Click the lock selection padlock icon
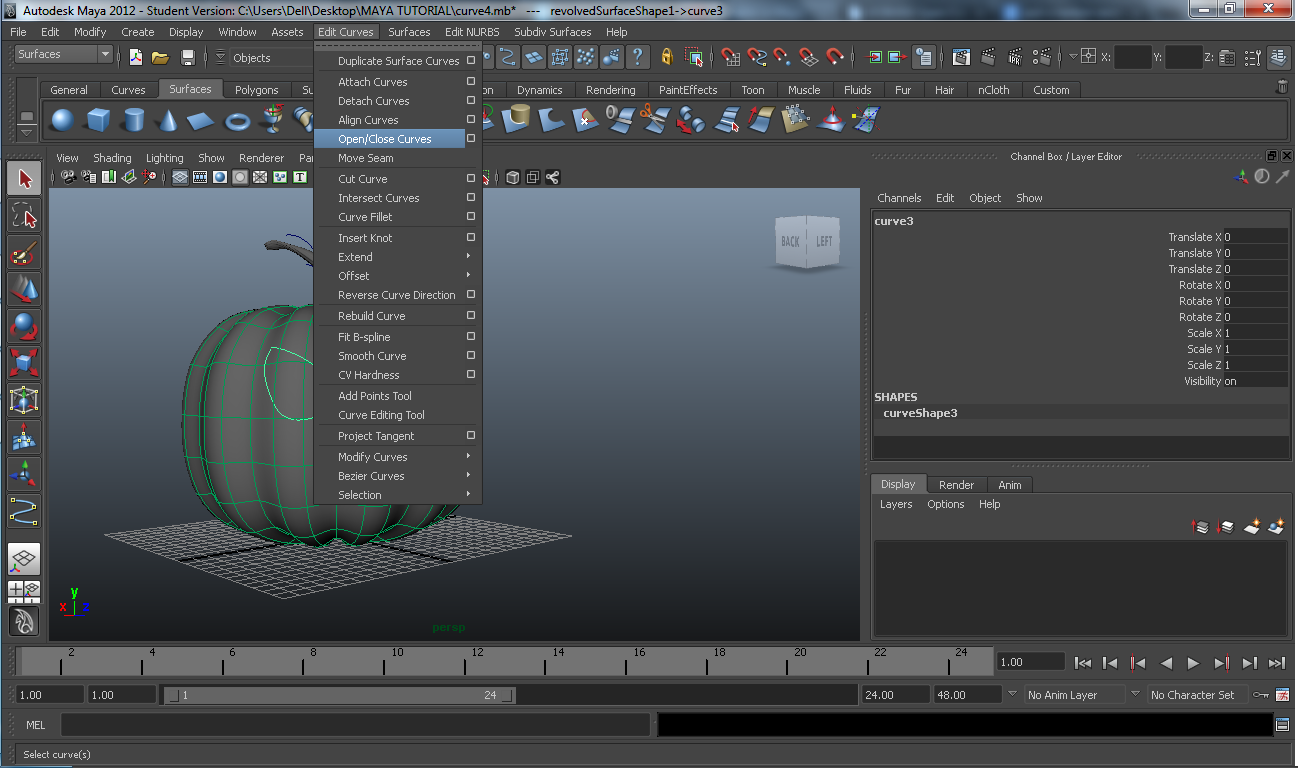 point(667,58)
